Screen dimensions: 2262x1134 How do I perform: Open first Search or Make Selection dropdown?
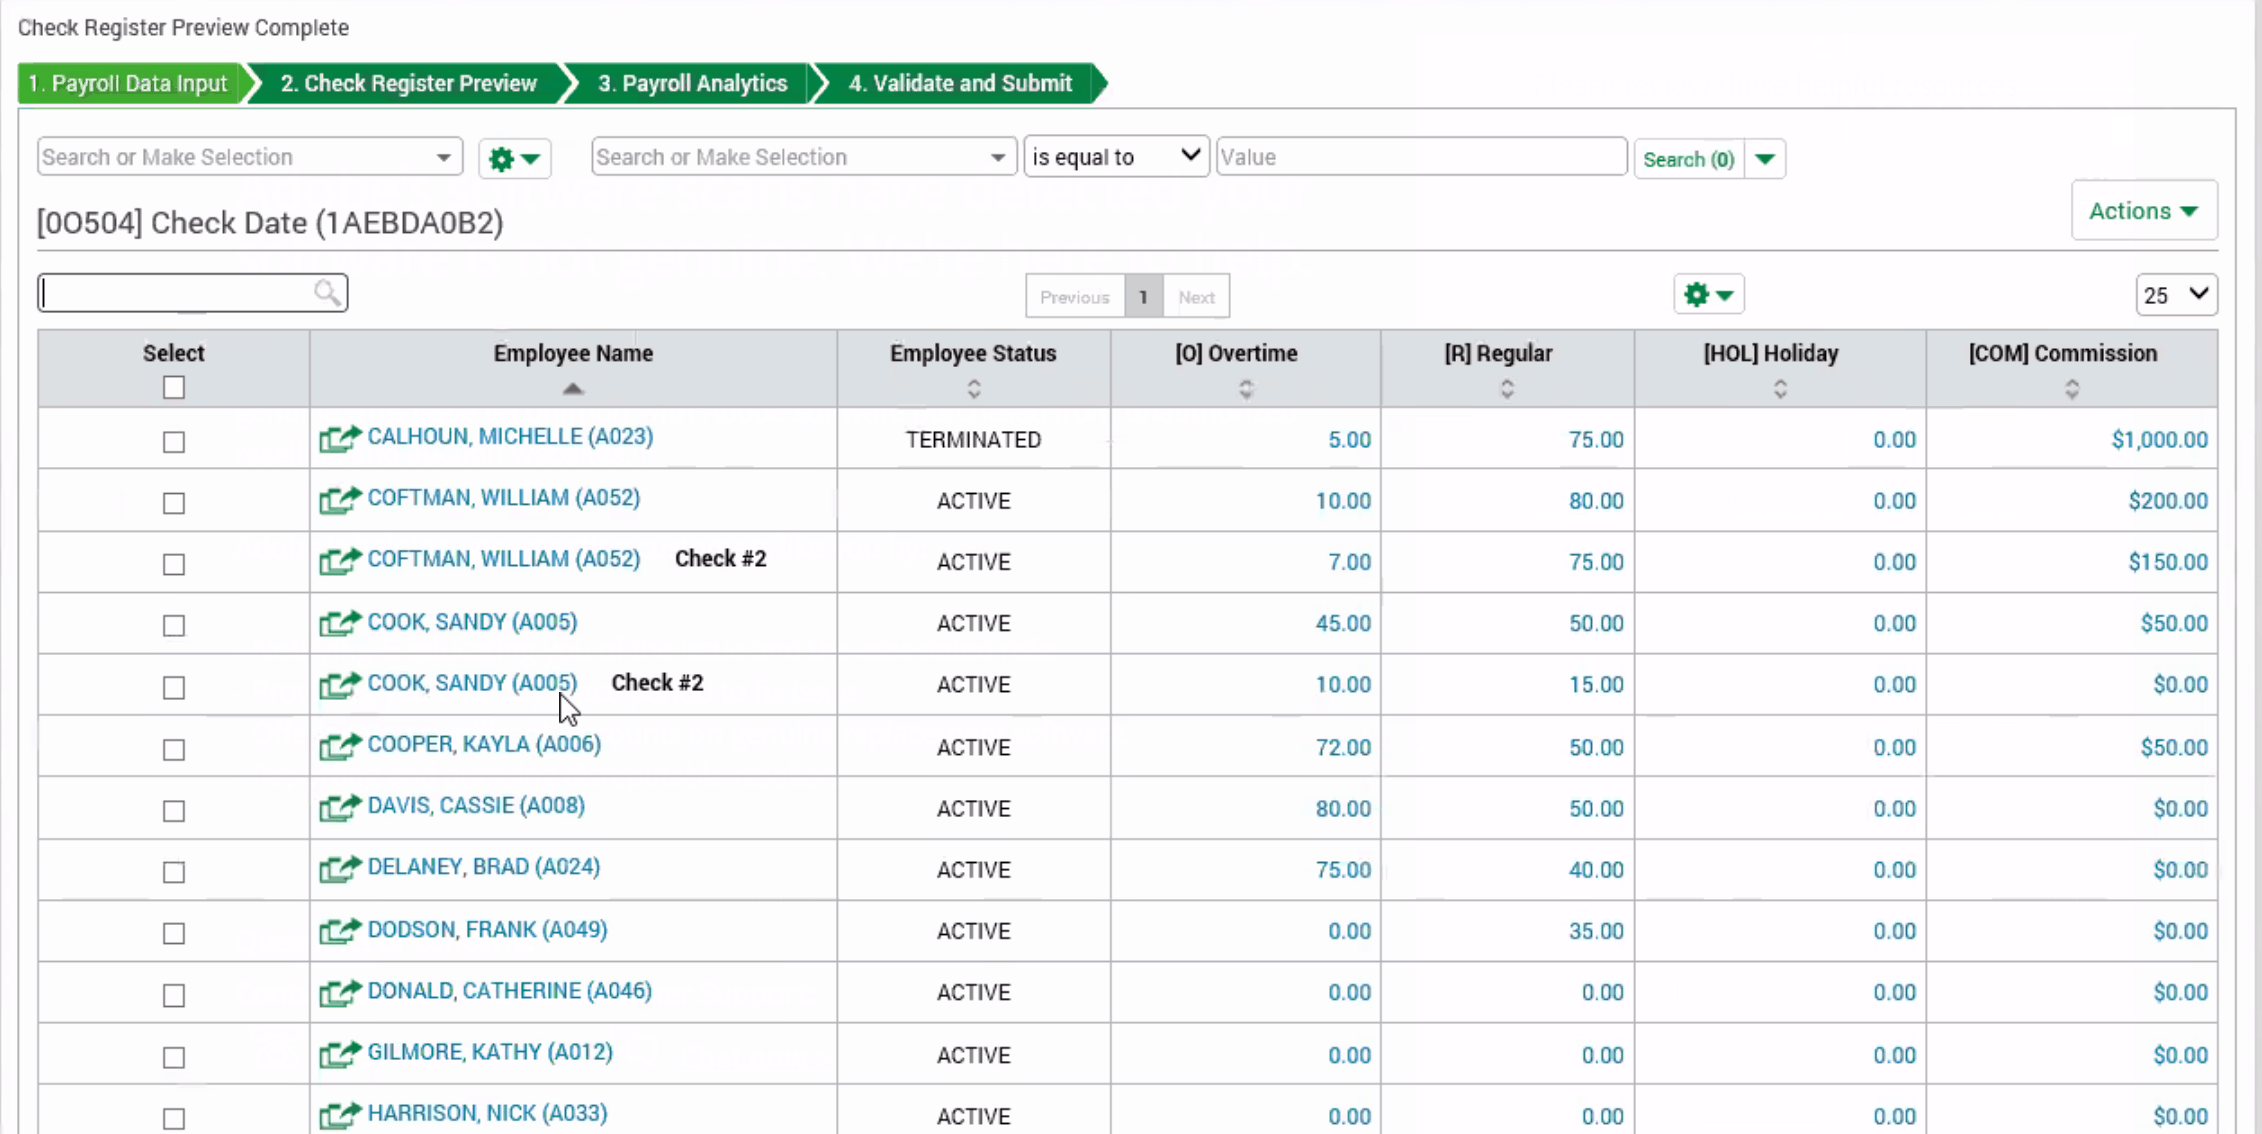click(250, 157)
